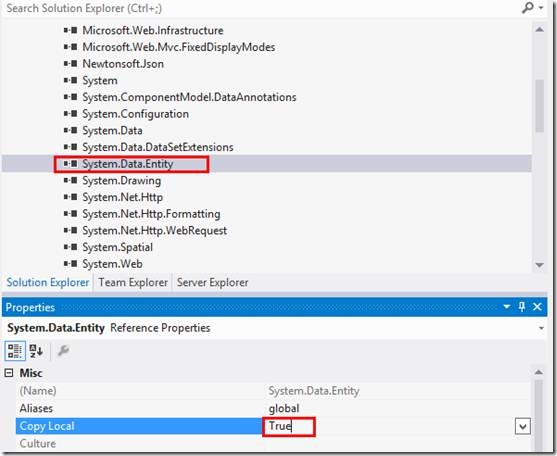Click the search magnifier icon in Solution Explorer
This screenshot has height=456, width=557.
(528, 7)
